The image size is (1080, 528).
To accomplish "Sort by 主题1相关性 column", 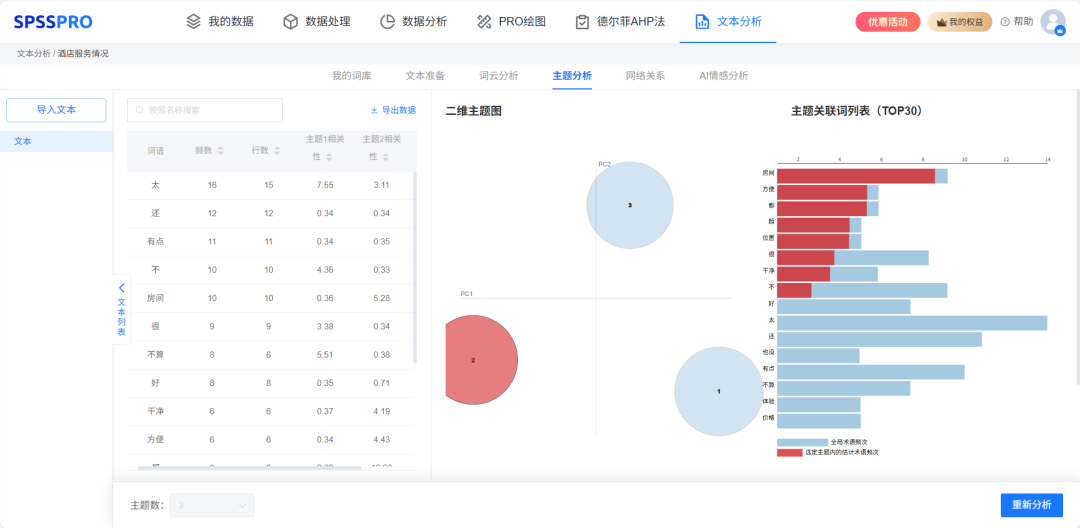I will tap(329, 157).
